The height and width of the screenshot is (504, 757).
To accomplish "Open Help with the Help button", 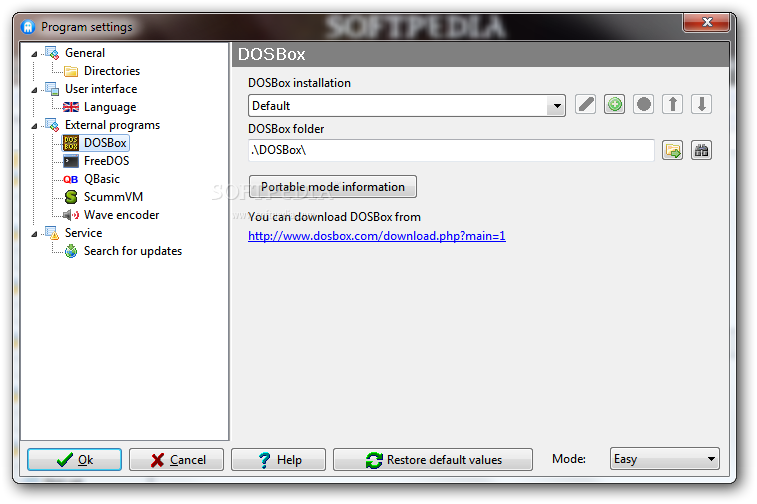I will pyautogui.click(x=279, y=460).
